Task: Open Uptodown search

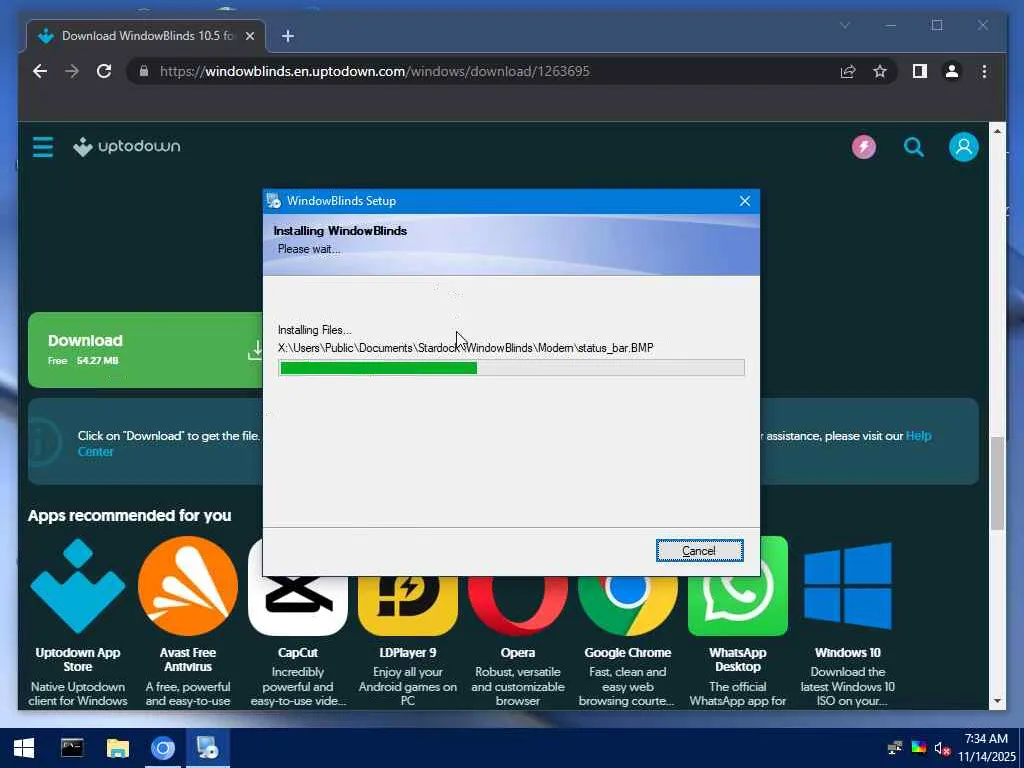Action: (914, 147)
